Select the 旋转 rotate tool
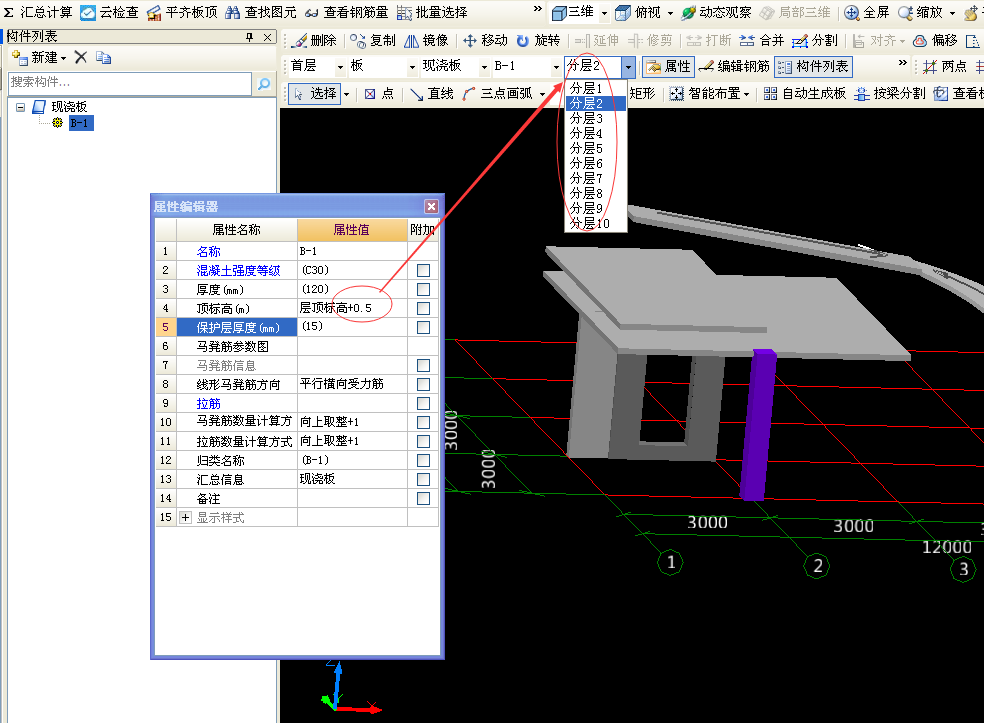Image resolution: width=984 pixels, height=723 pixels. [538, 40]
